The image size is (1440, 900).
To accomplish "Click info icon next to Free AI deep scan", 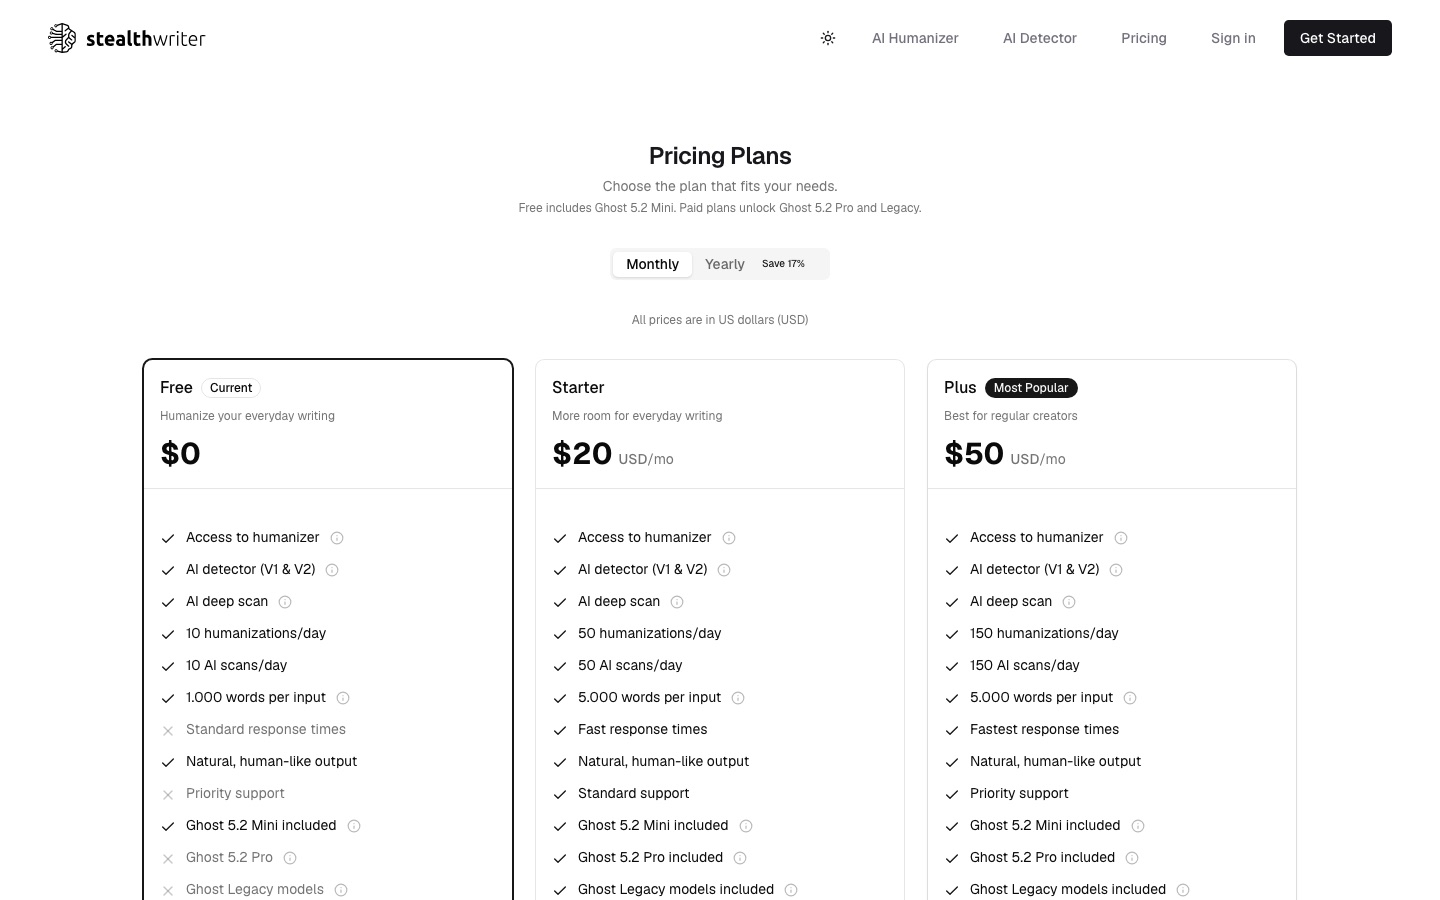I will (285, 602).
